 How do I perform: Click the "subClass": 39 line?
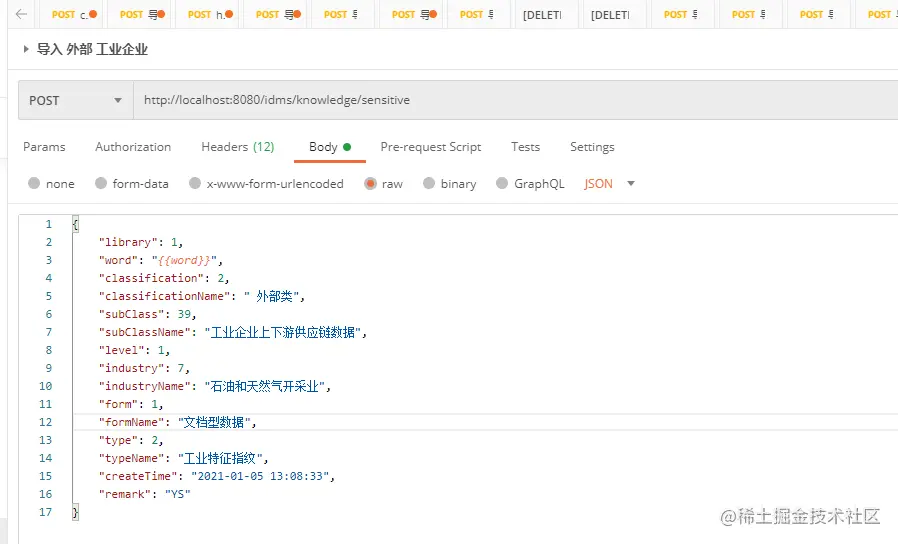(x=147, y=314)
